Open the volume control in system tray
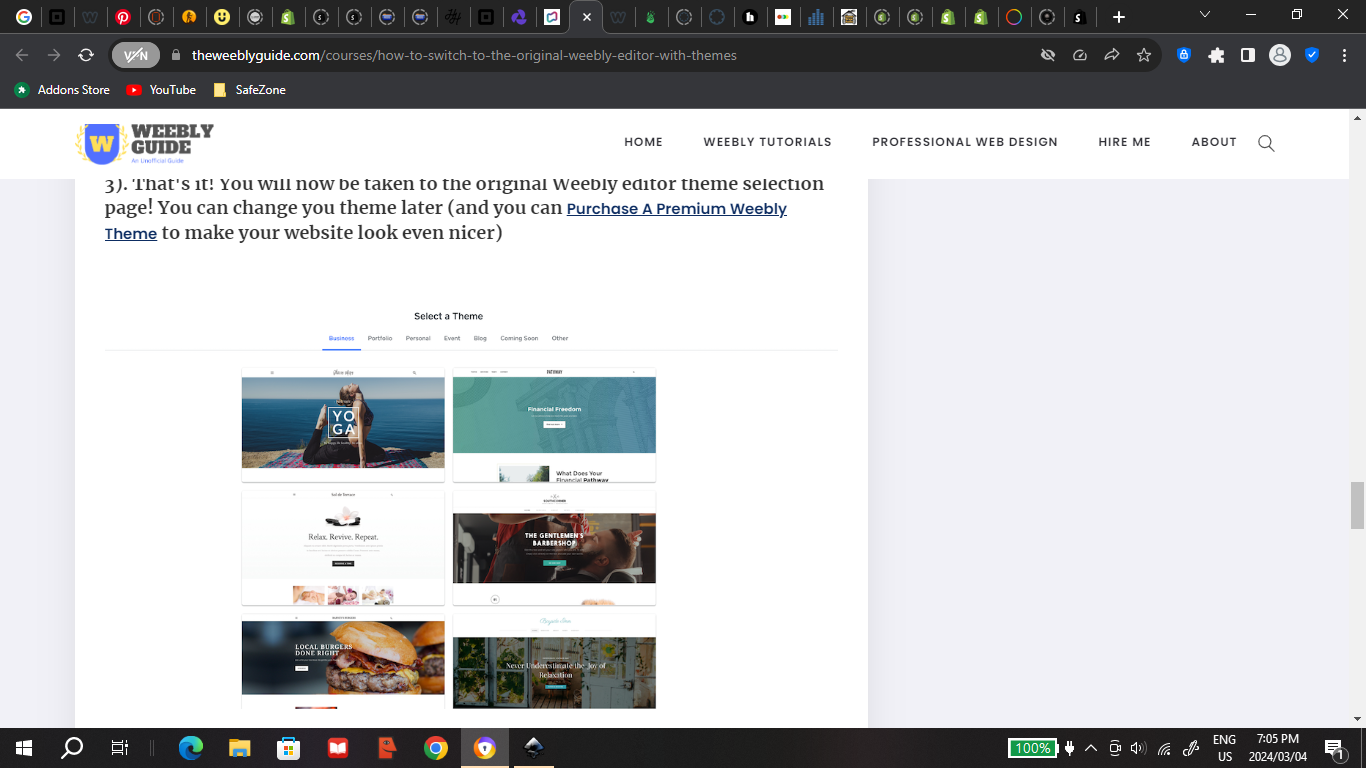 [1138, 748]
